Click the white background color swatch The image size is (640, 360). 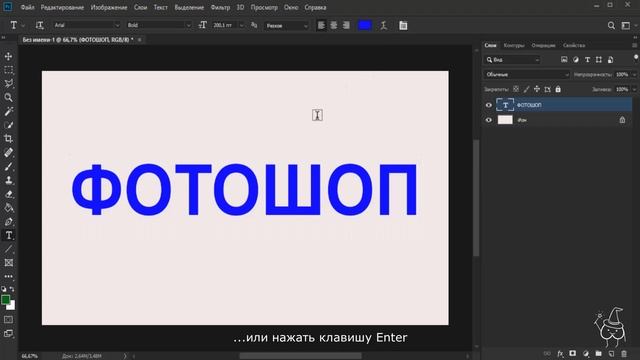point(12,306)
